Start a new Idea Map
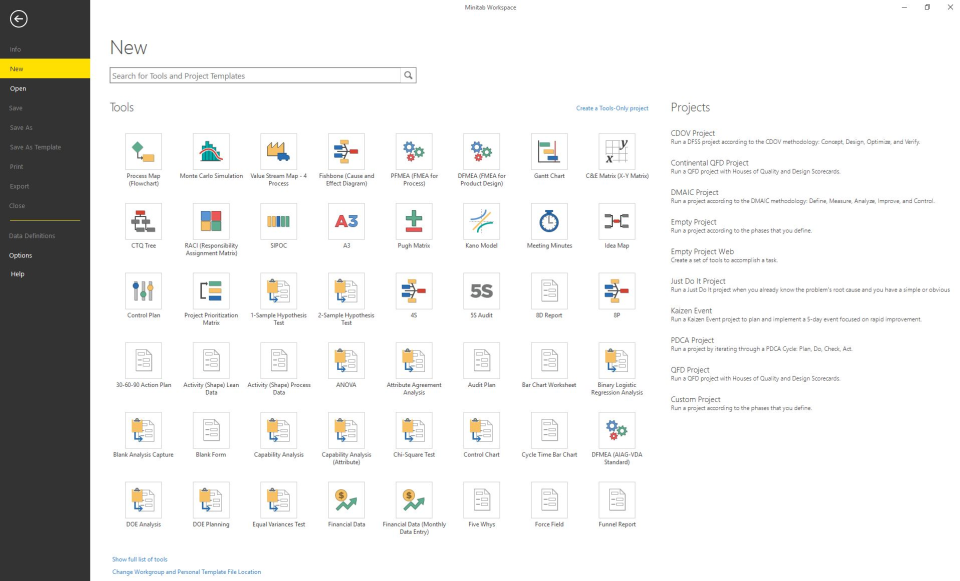Image resolution: width=960 pixels, height=581 pixels. tap(617, 222)
